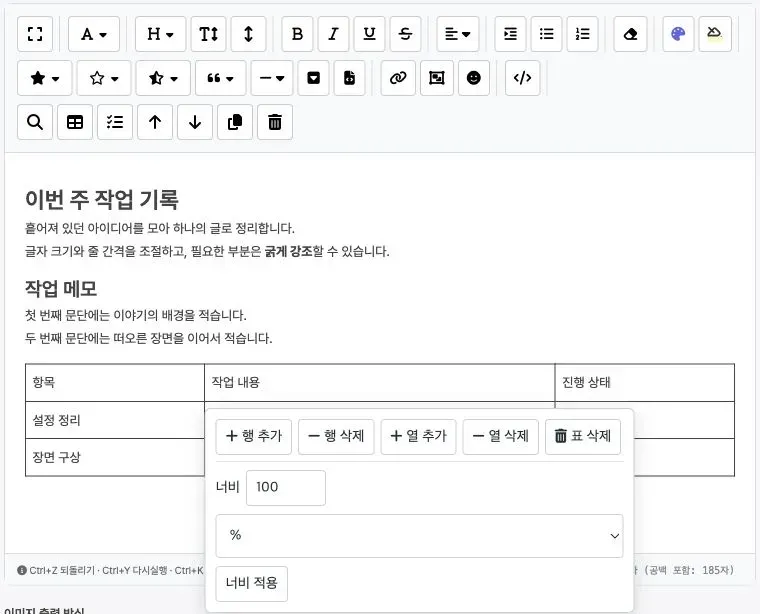Click the indent icon
760x614 pixels.
tap(510, 34)
